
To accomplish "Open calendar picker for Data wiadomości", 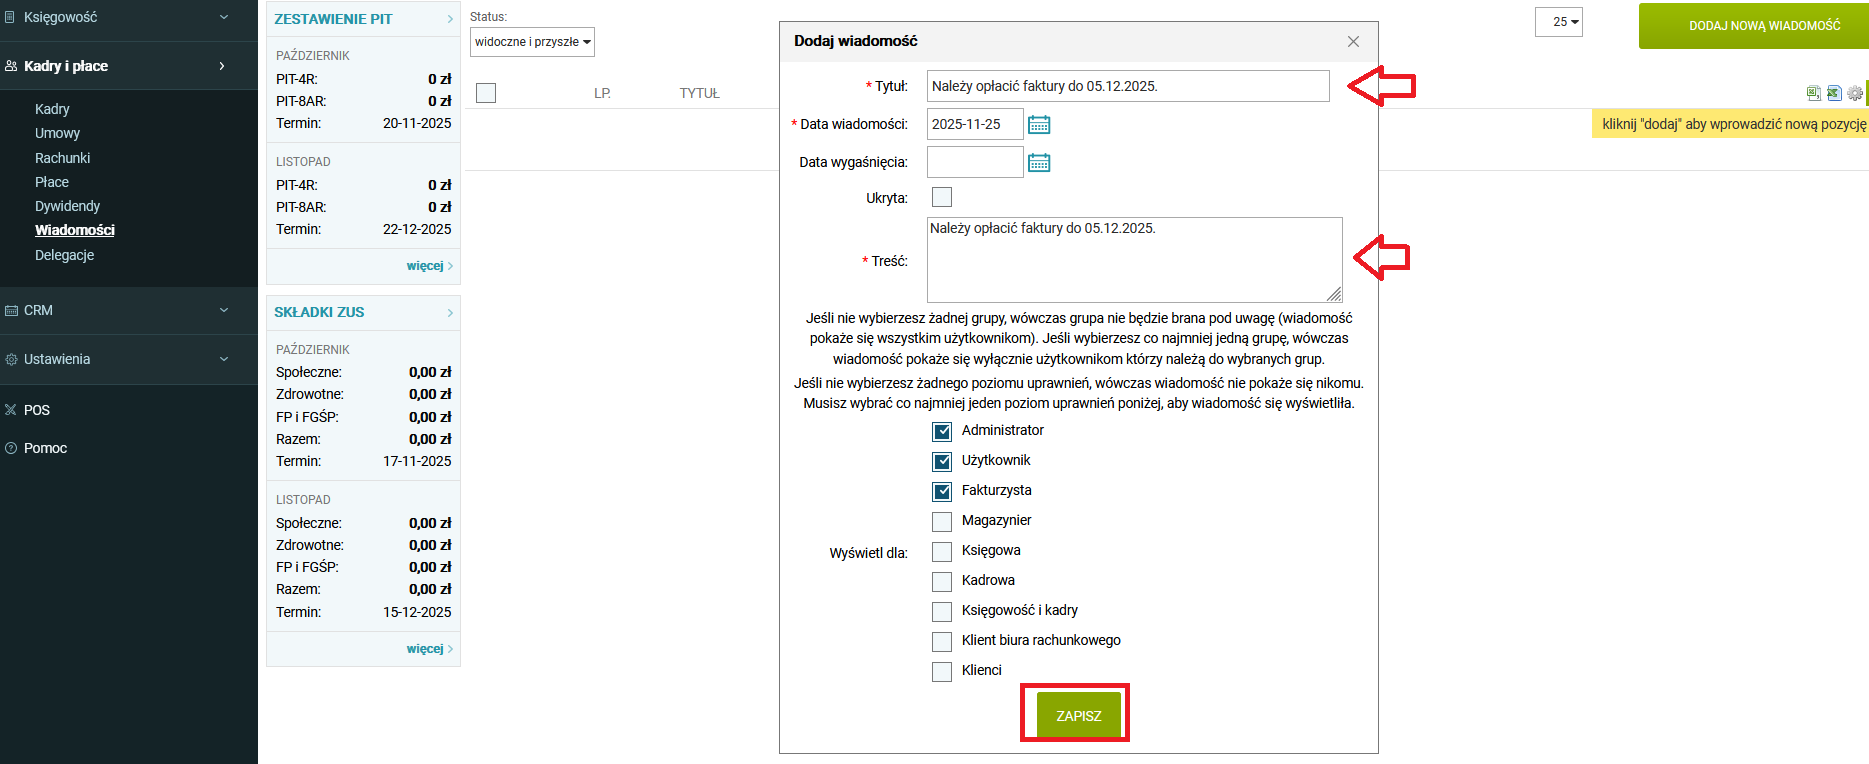I will (x=1039, y=124).
